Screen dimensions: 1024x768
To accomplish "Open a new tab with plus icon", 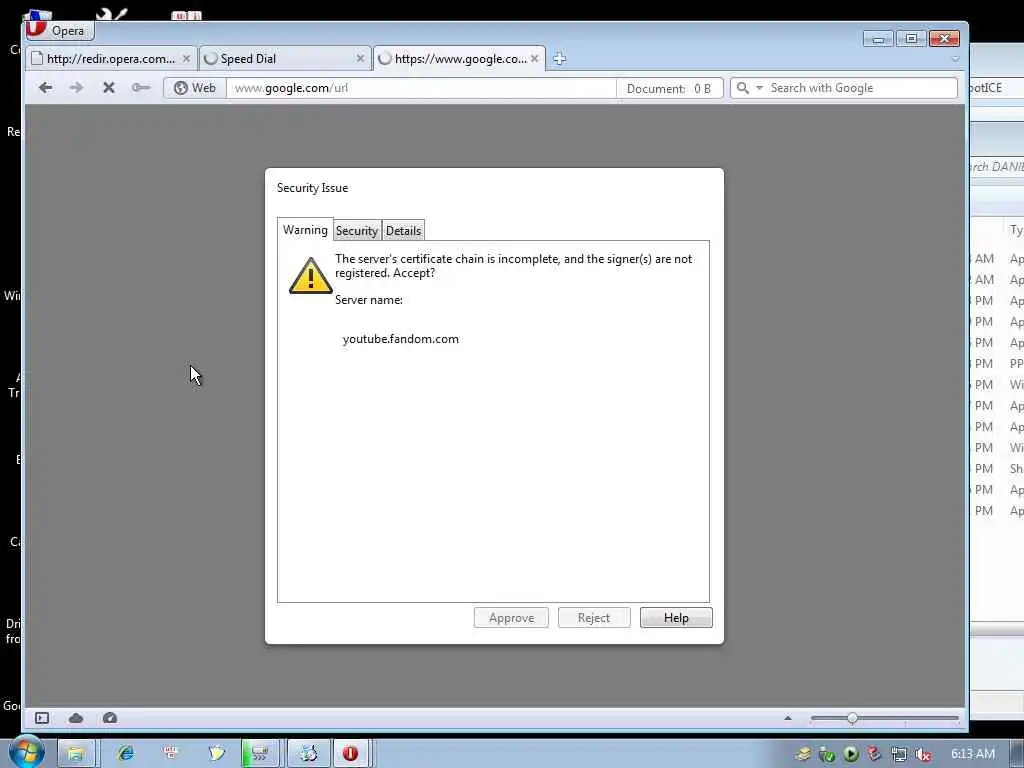I will 559,59.
